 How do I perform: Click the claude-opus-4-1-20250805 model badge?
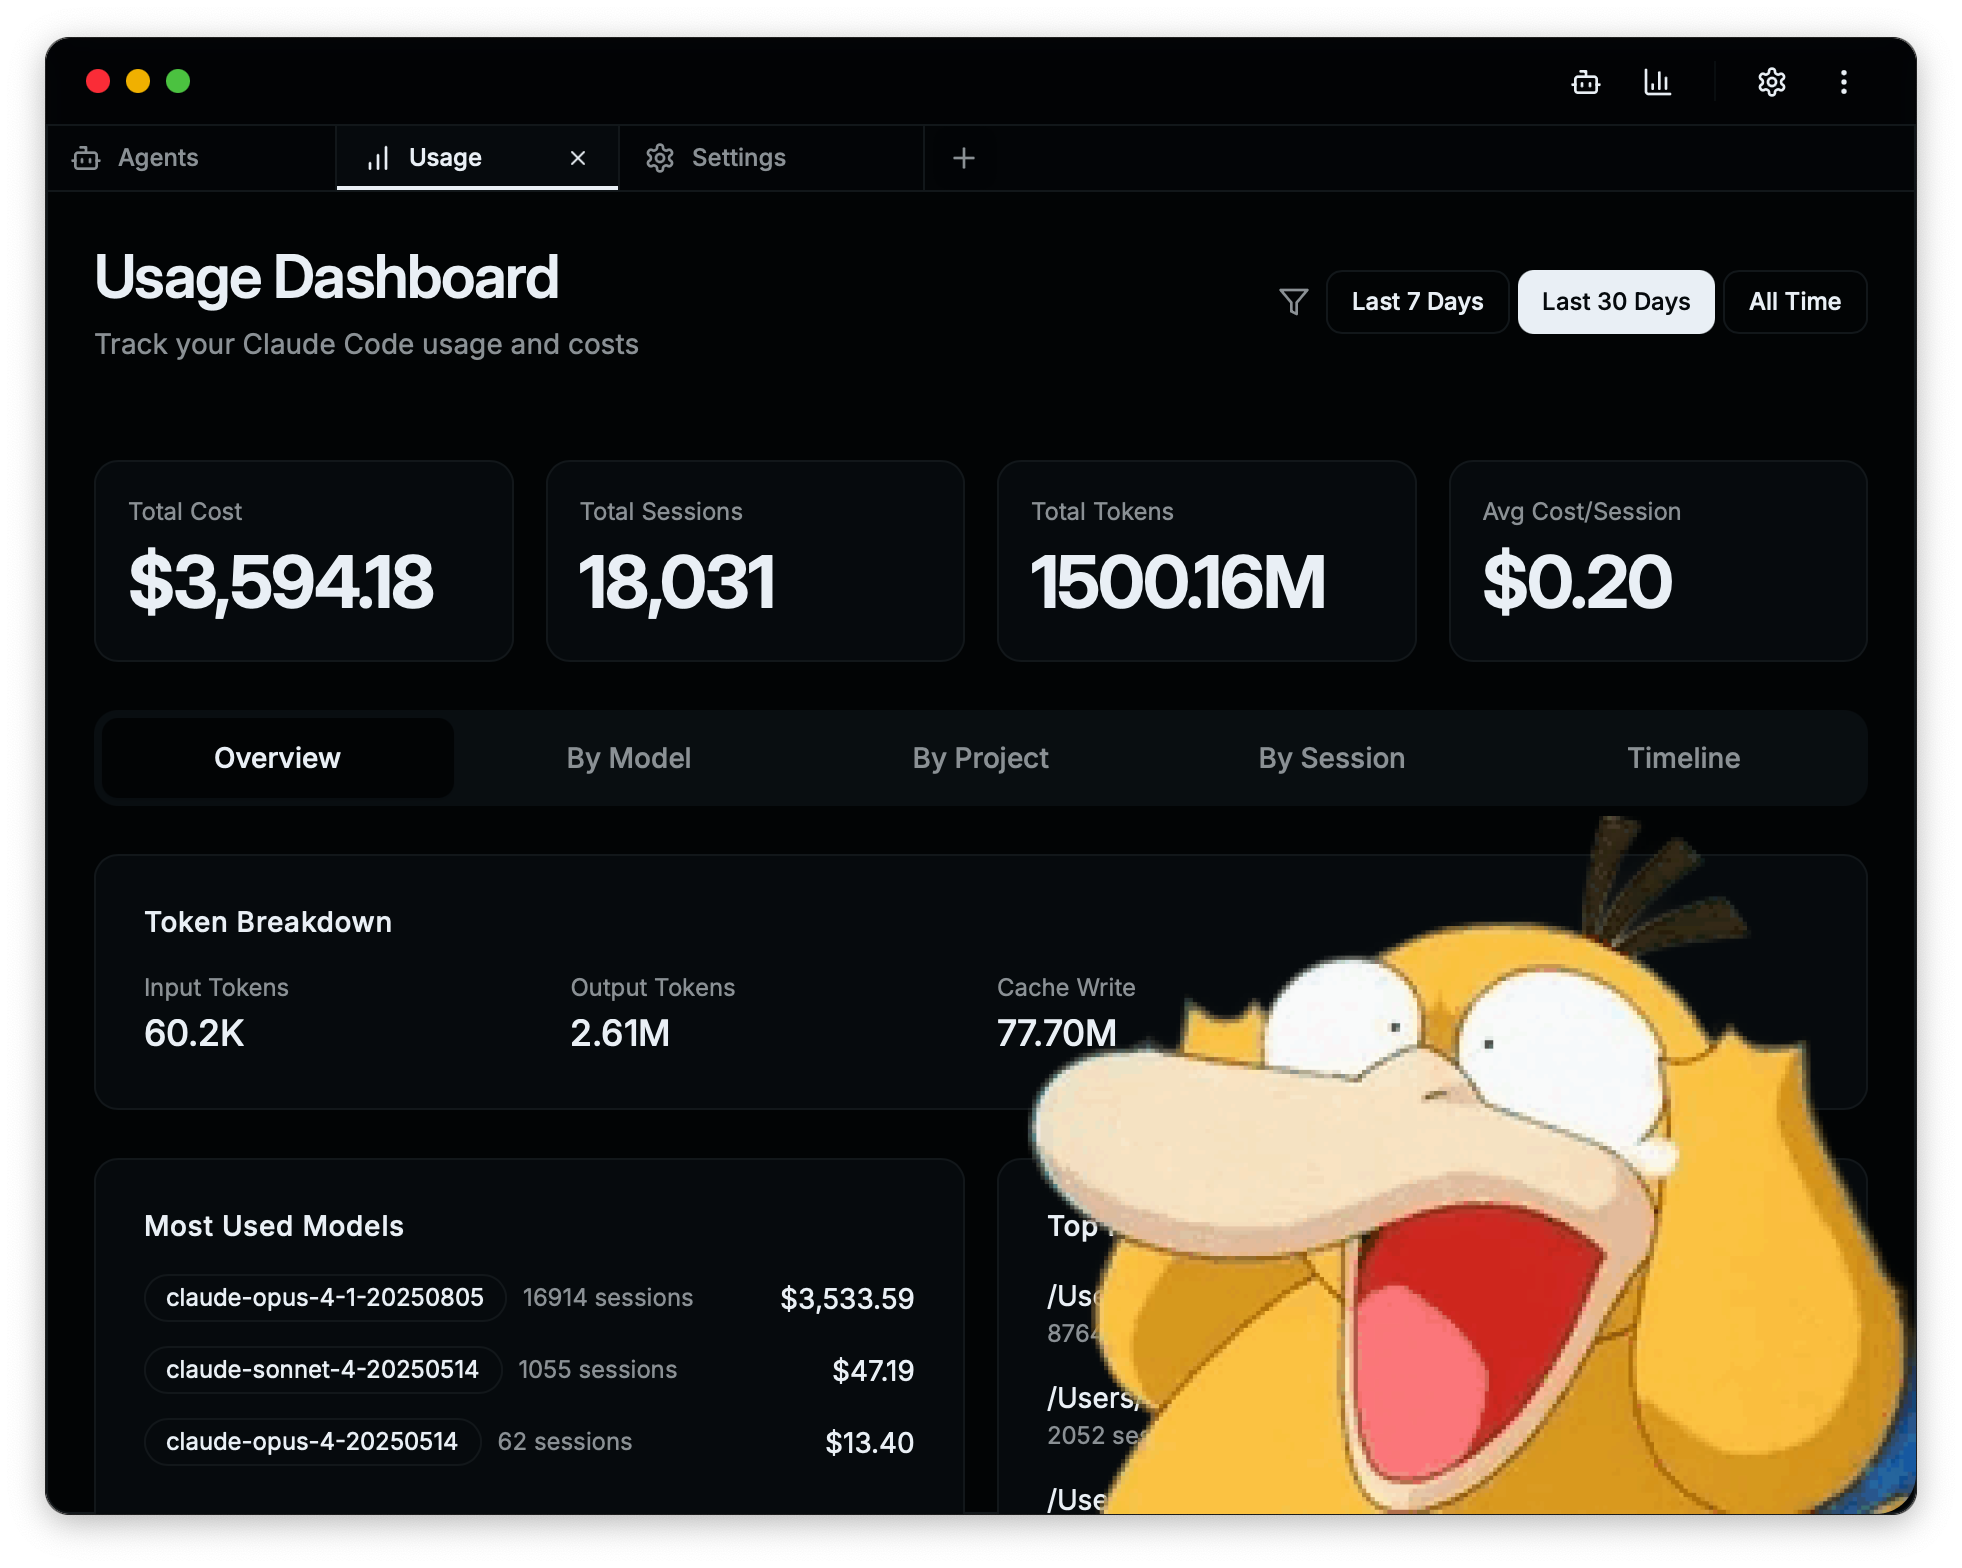(x=324, y=1297)
